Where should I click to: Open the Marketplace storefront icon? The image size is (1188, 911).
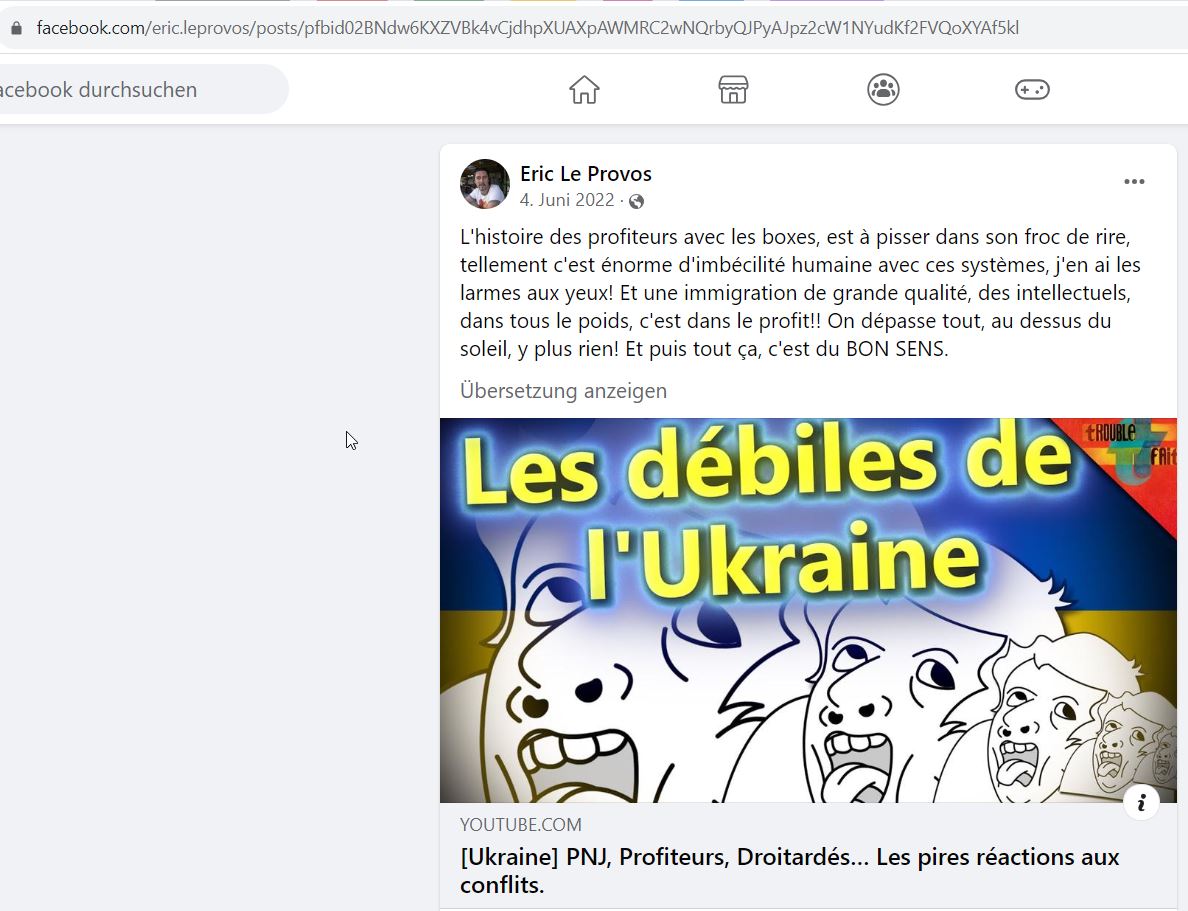click(733, 89)
